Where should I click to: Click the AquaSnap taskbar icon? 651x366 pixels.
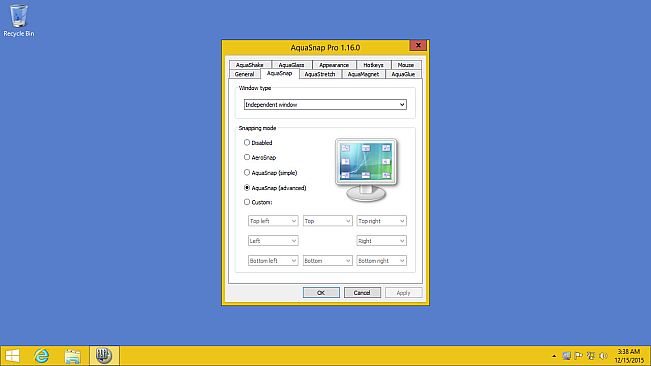[x=104, y=356]
